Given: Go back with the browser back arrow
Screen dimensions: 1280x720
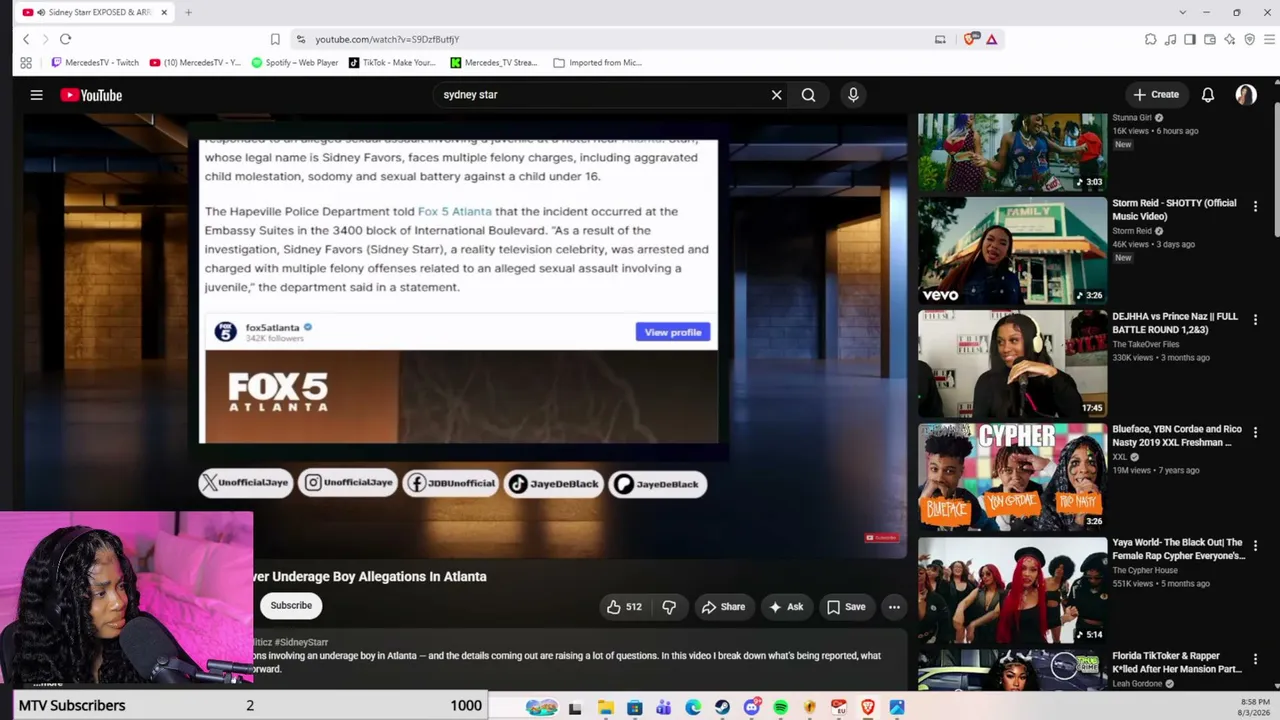Looking at the screenshot, I should (26, 39).
